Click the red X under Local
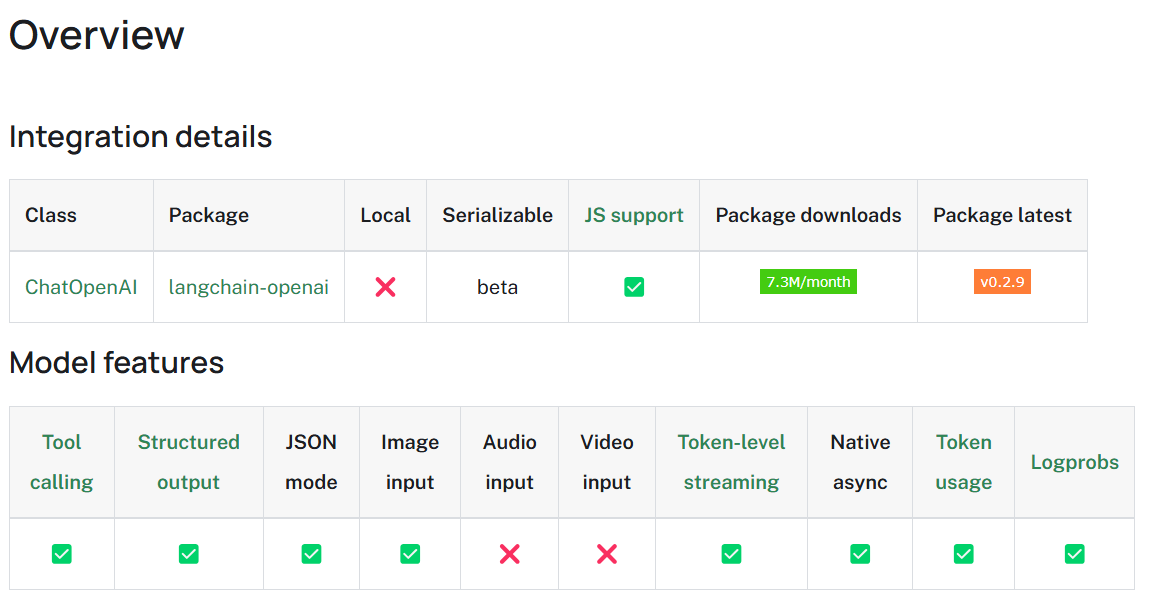 [385, 287]
